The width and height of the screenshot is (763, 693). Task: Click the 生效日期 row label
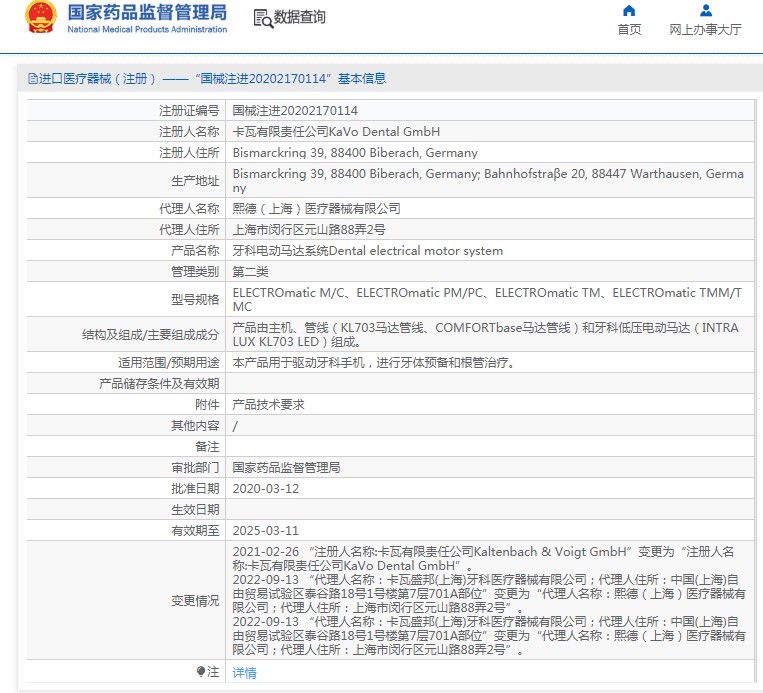click(x=195, y=510)
